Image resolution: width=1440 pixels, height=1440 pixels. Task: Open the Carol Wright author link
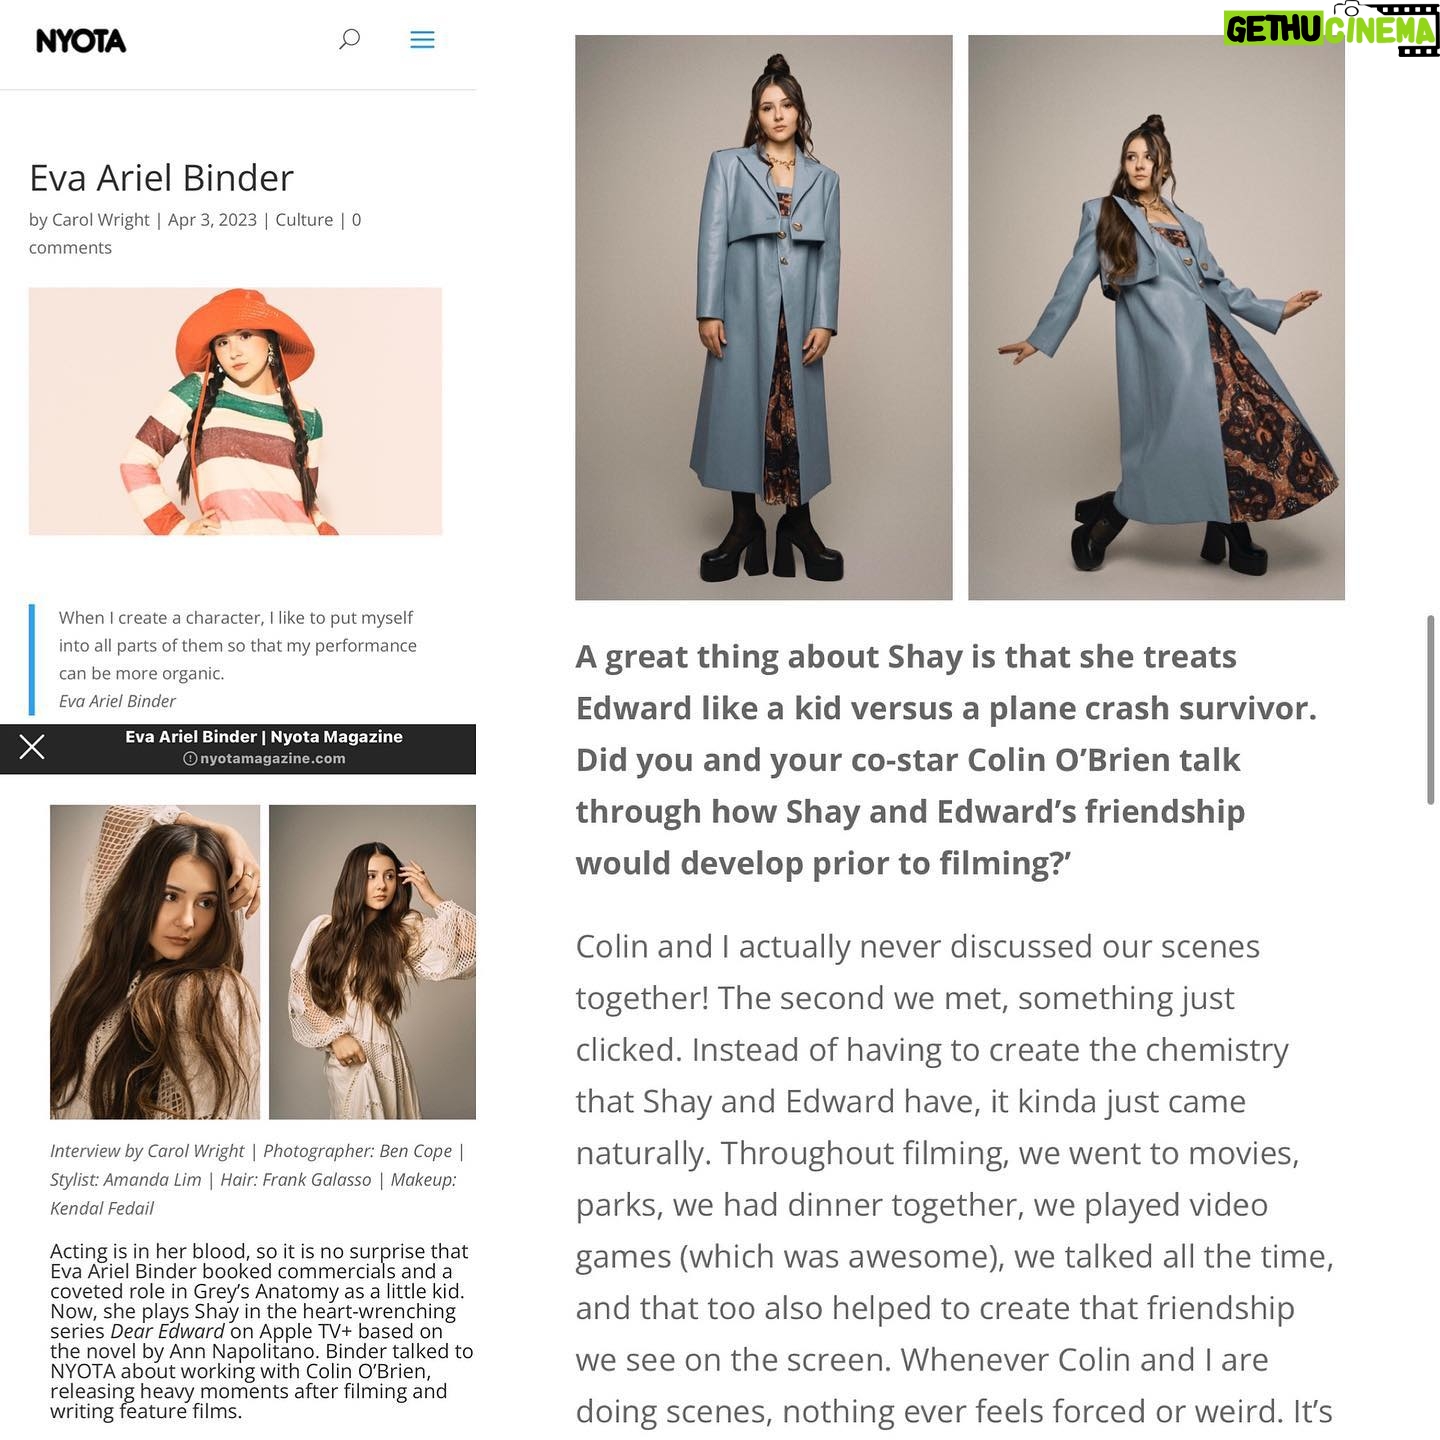click(x=100, y=220)
